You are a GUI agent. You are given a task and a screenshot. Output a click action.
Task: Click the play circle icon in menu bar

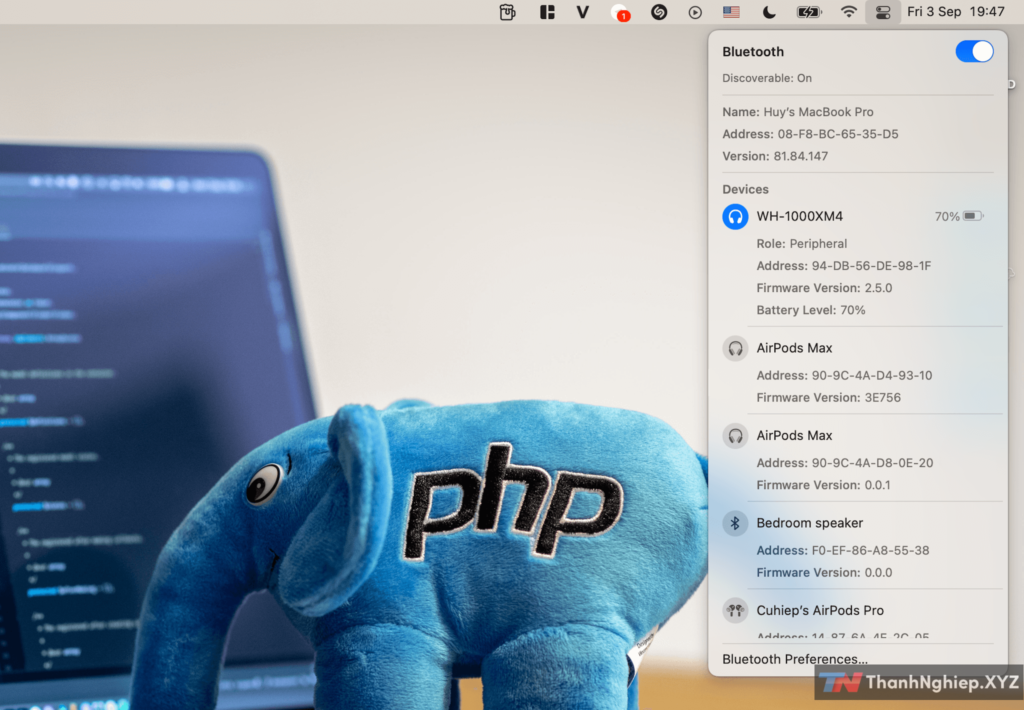(695, 12)
